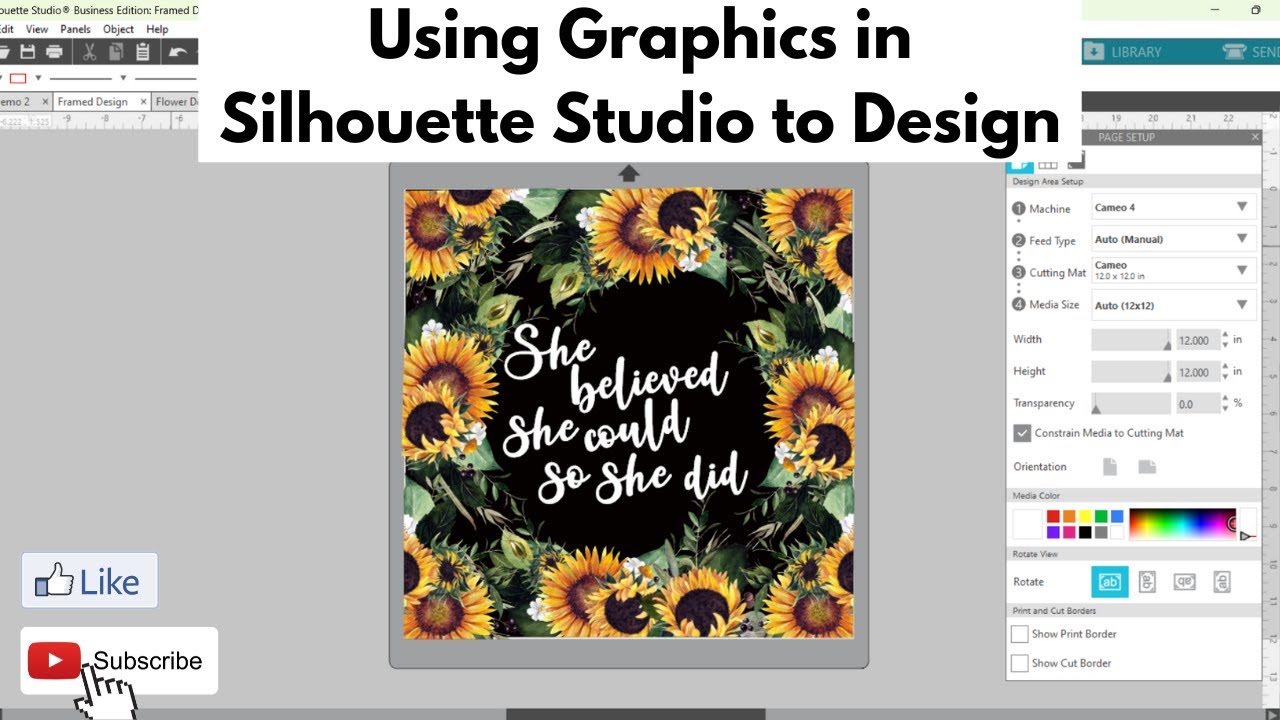1280x720 pixels.
Task: Click inside the rainbow color spectrum picker
Action: 1183,524
